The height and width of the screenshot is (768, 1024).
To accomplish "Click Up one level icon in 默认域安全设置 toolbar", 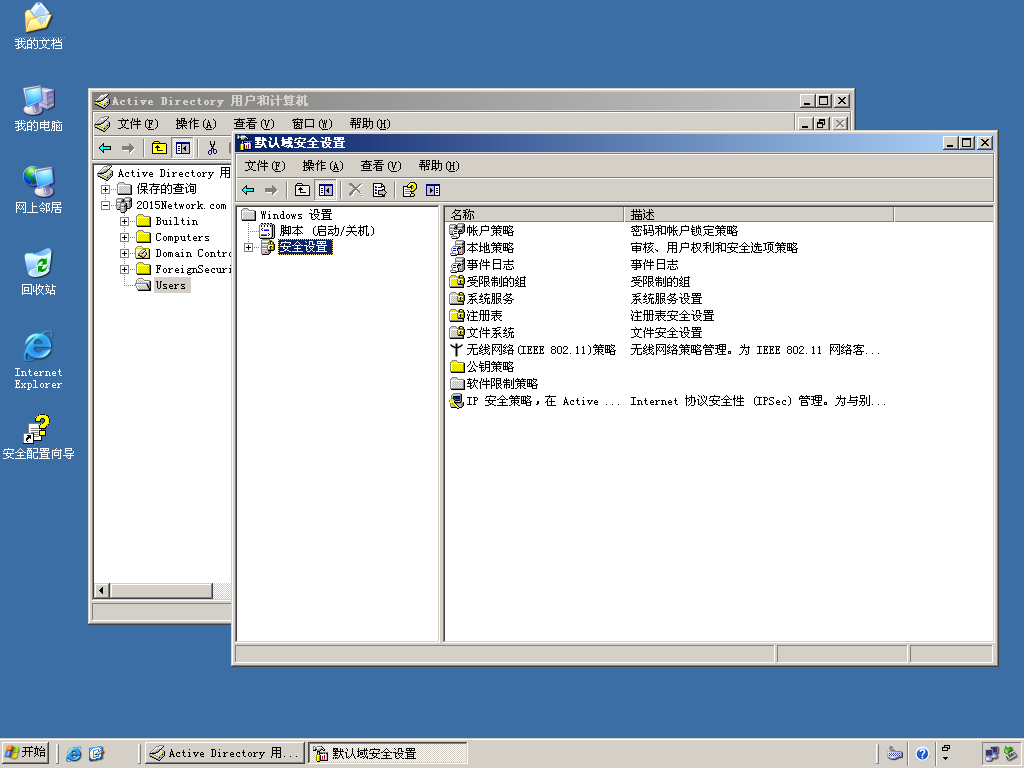I will tap(302, 190).
